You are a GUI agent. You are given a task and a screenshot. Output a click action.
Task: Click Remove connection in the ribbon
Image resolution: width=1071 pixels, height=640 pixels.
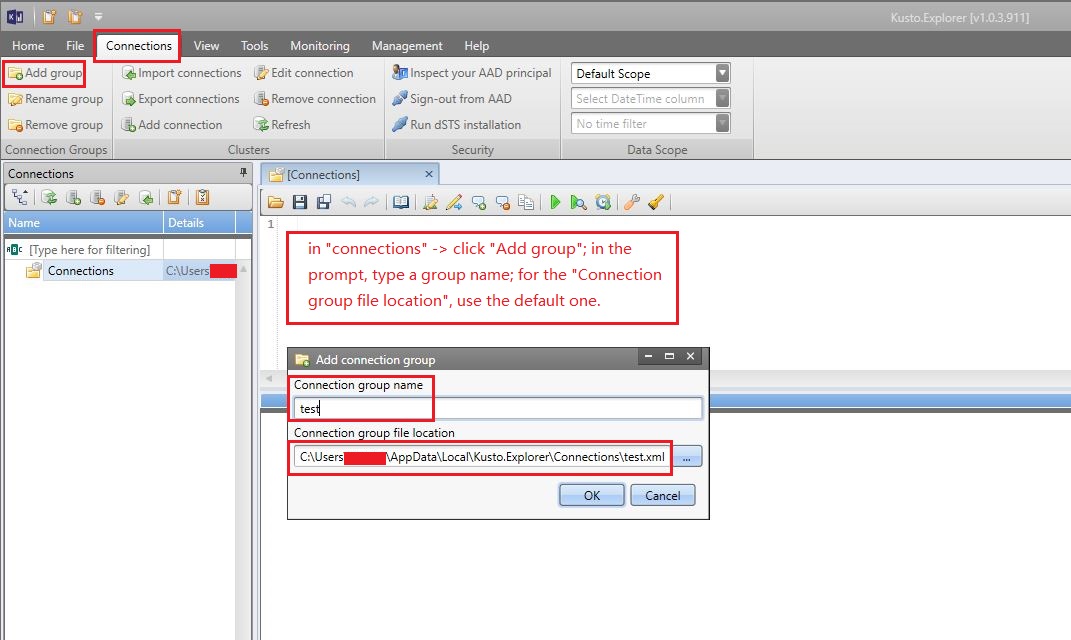click(x=314, y=99)
